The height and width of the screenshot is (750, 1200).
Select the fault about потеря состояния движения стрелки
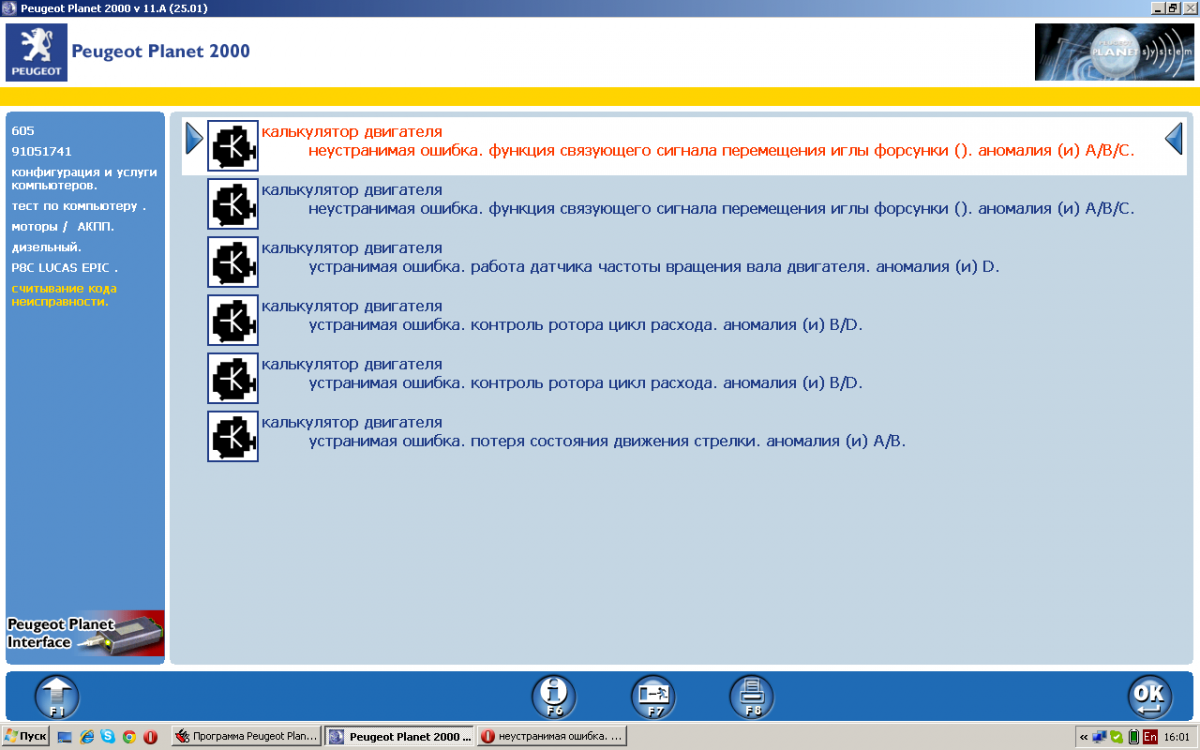coord(606,441)
